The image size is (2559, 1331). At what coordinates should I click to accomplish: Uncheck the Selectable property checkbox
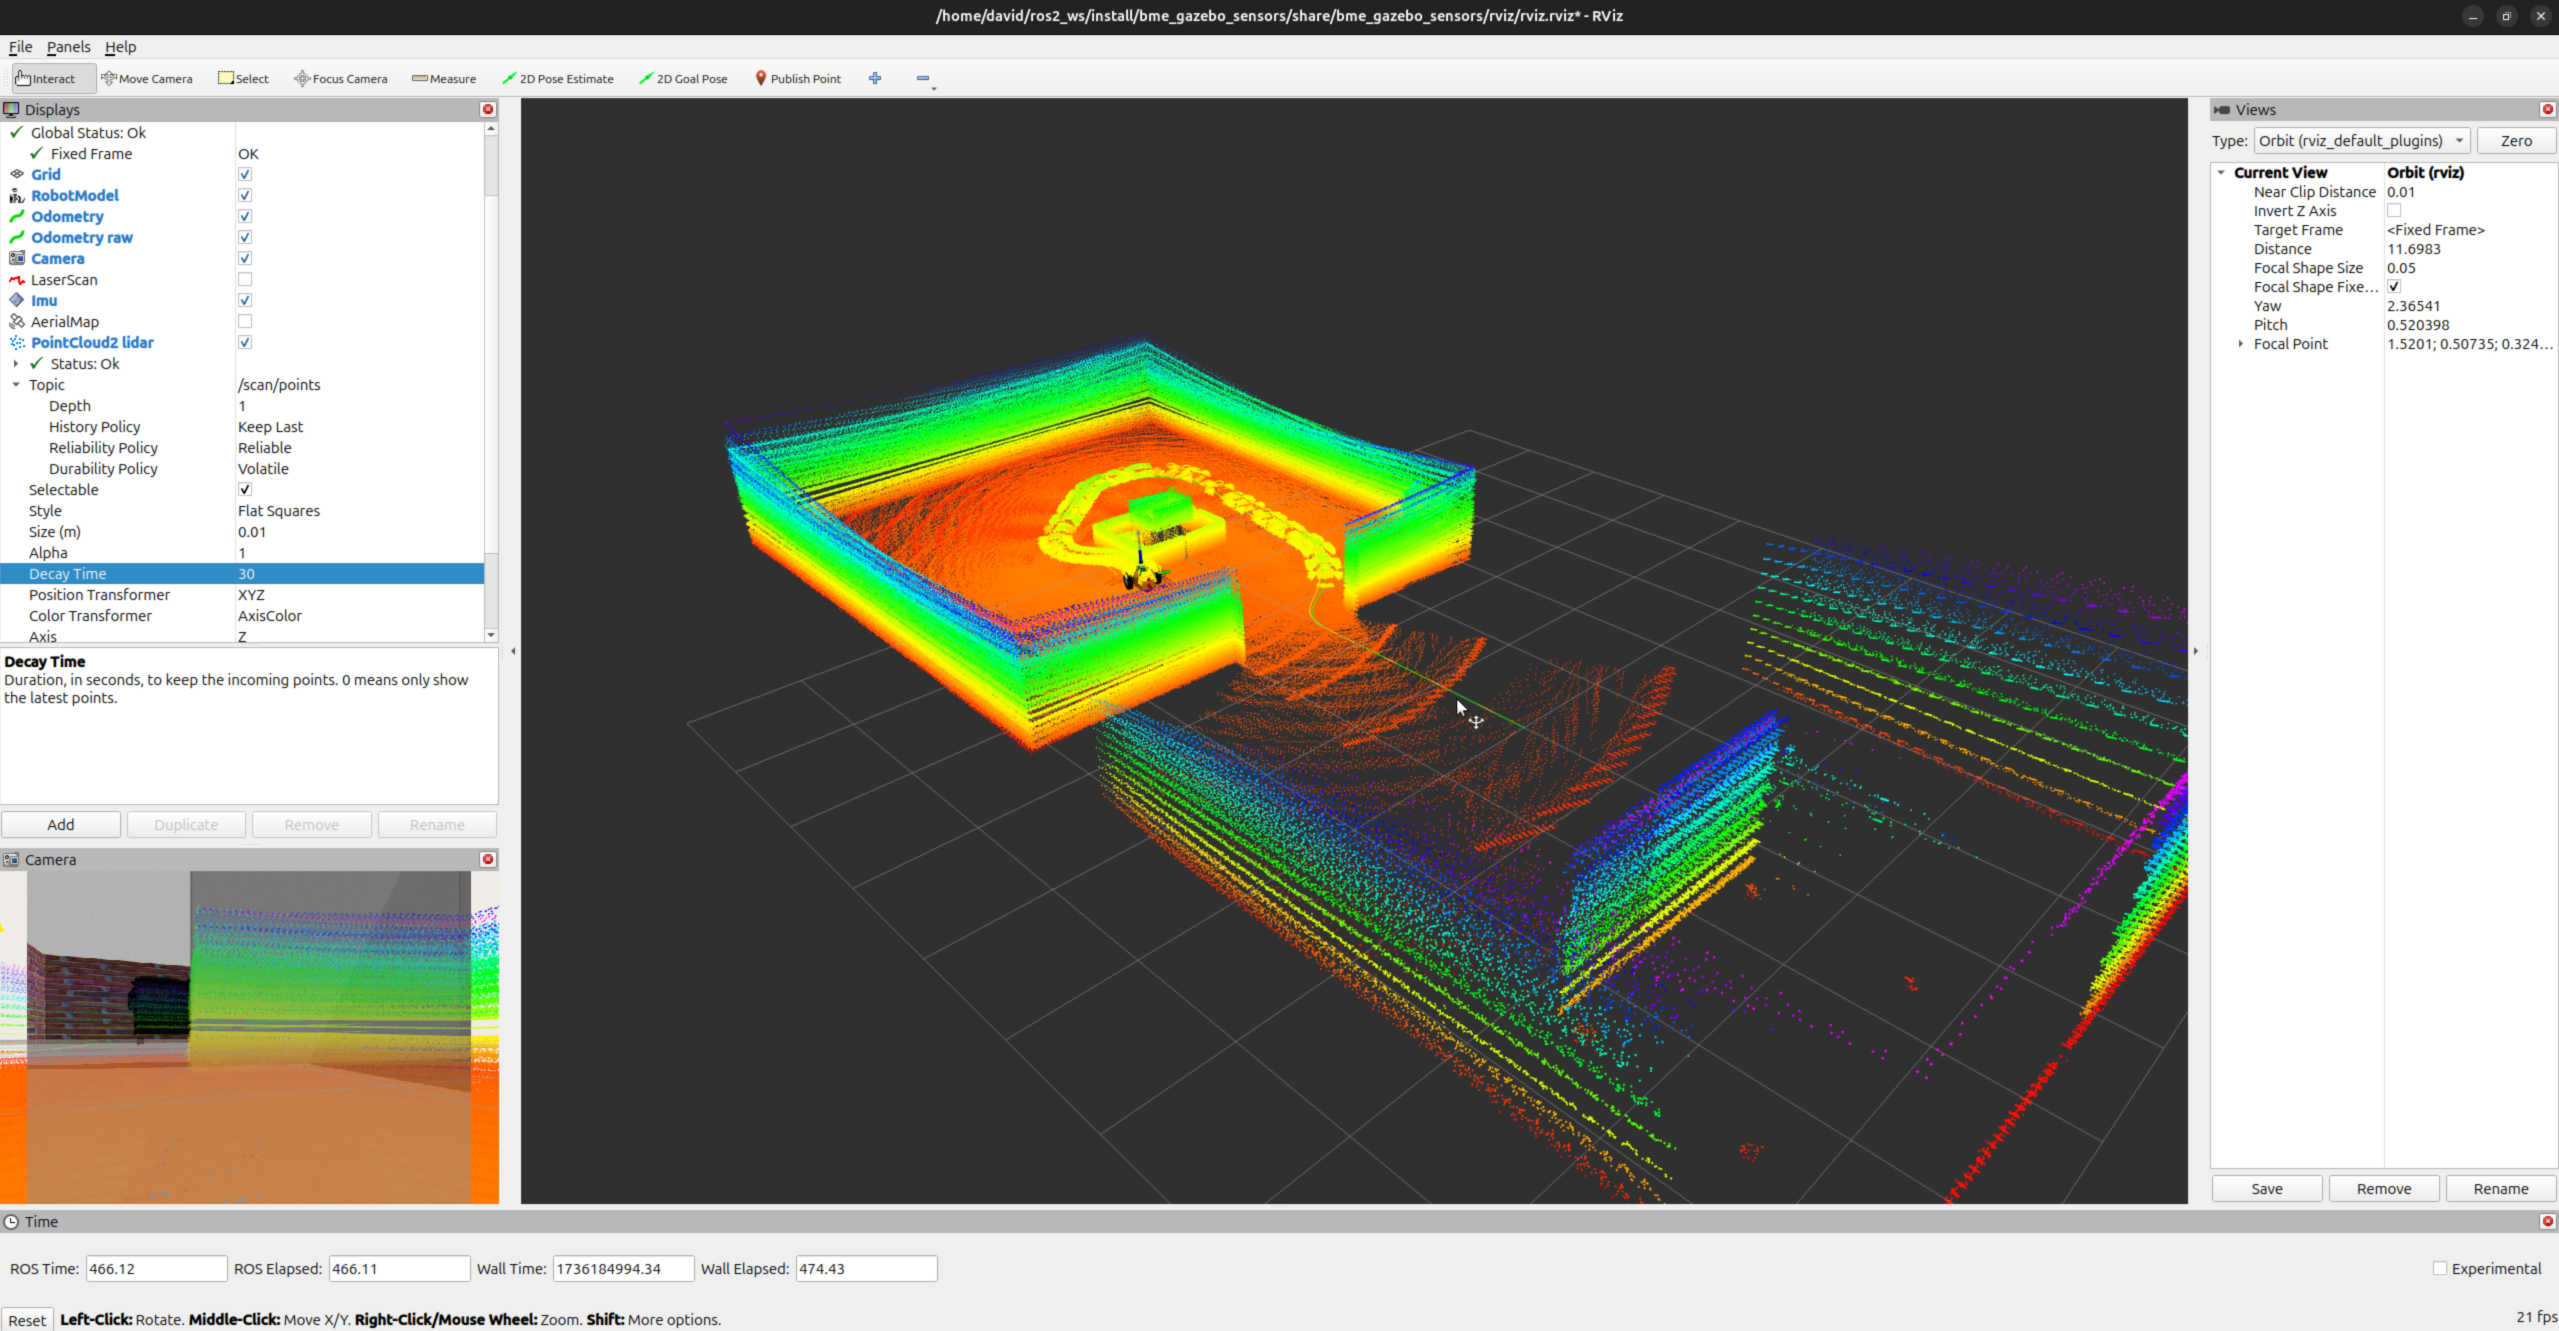pyautogui.click(x=245, y=489)
